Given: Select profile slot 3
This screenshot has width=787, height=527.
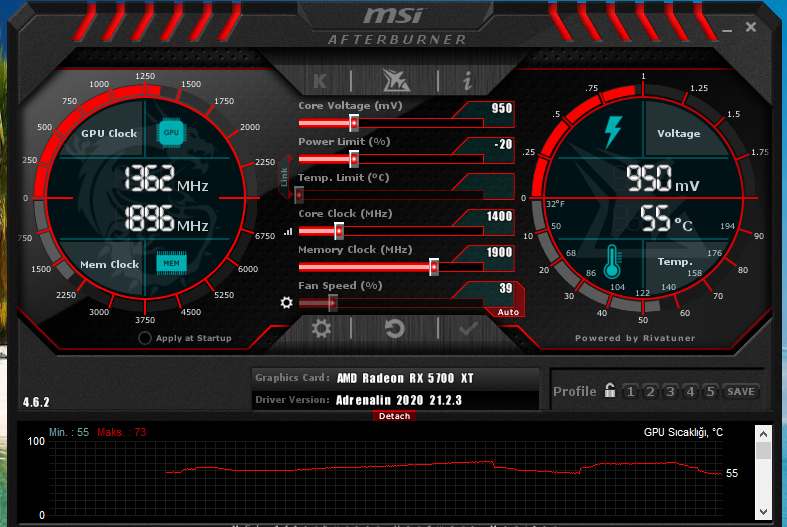Looking at the screenshot, I should coord(671,391).
